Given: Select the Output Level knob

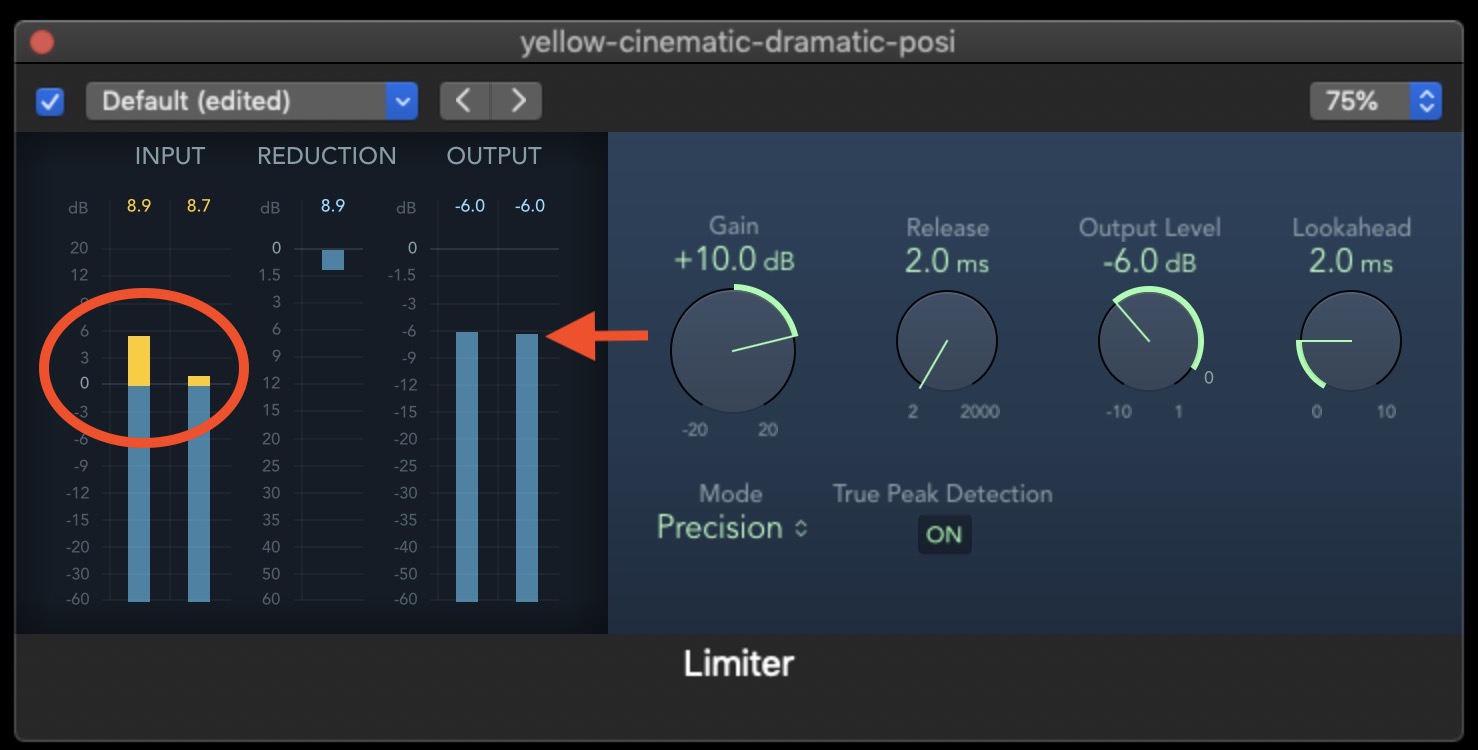Looking at the screenshot, I should (x=1150, y=340).
